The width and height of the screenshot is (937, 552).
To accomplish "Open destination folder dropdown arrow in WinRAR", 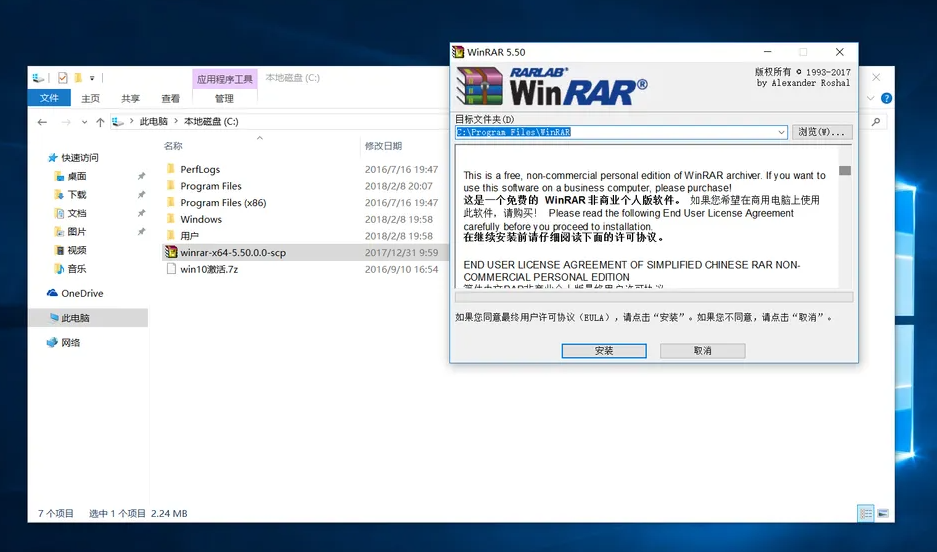I will (x=781, y=132).
